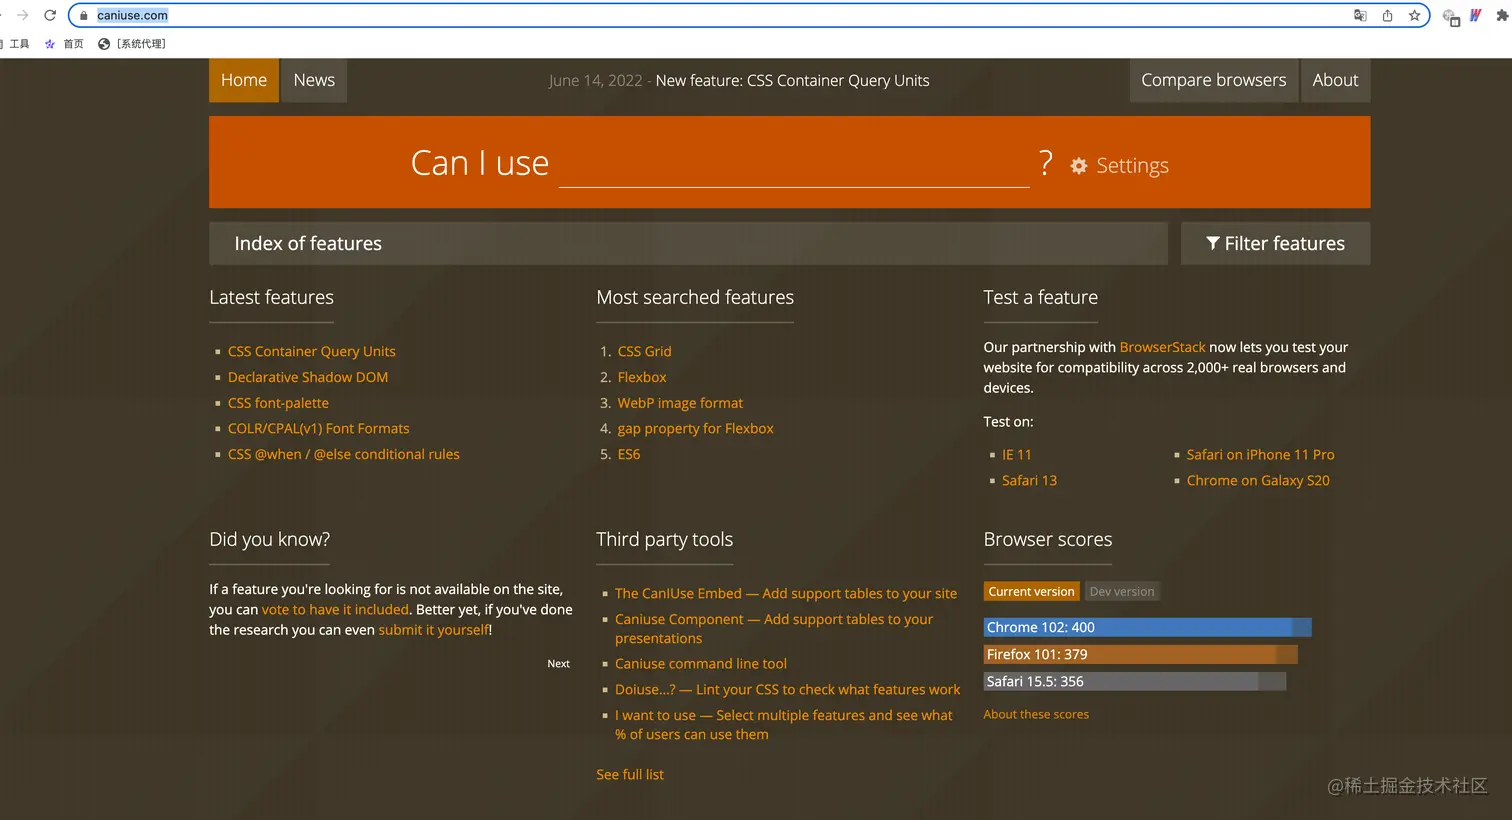Viewport: 1512px width, 820px height.
Task: Open About these scores link
Action: click(x=1036, y=714)
